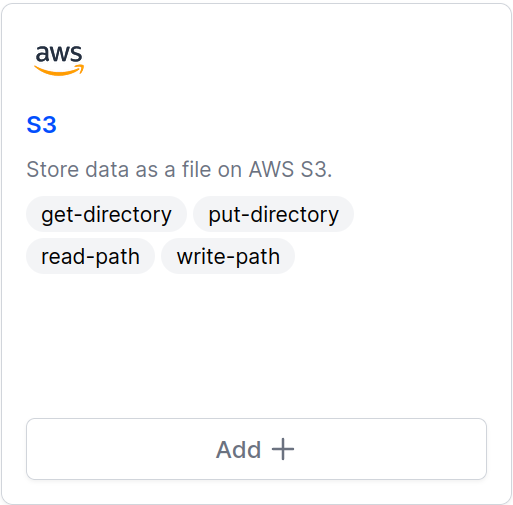The image size is (513, 505).
Task: Choose the read-path capability chip
Action: tap(90, 256)
